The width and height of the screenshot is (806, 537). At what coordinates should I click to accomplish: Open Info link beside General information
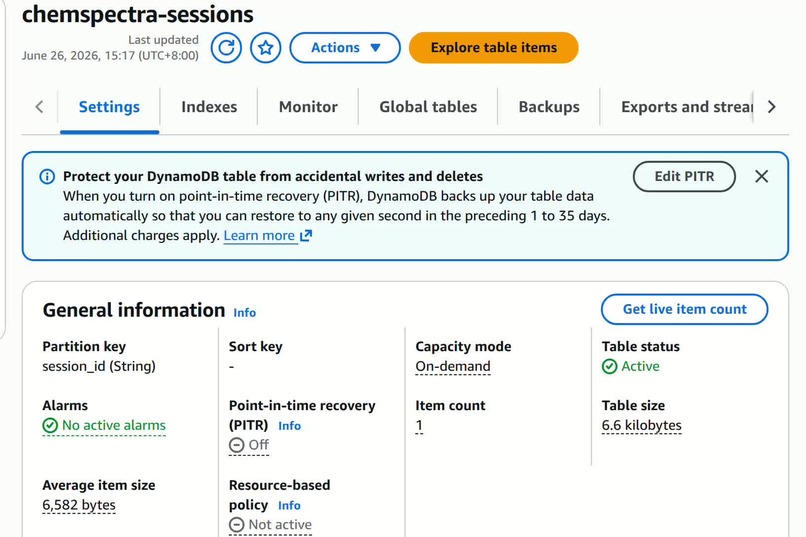click(245, 312)
